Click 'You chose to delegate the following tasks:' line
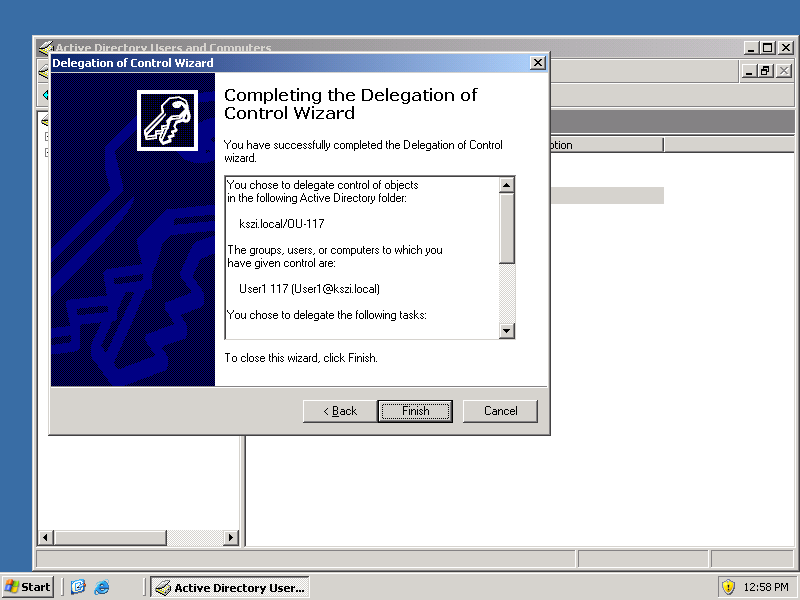 [x=327, y=315]
